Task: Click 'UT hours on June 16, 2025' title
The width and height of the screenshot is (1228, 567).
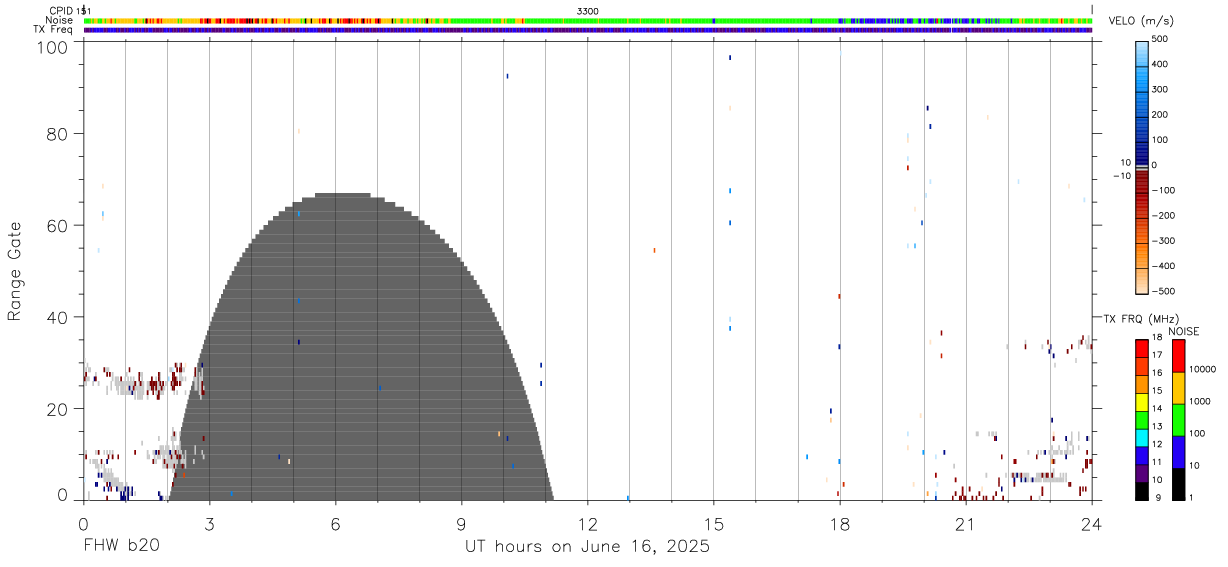Action: pyautogui.click(x=587, y=546)
